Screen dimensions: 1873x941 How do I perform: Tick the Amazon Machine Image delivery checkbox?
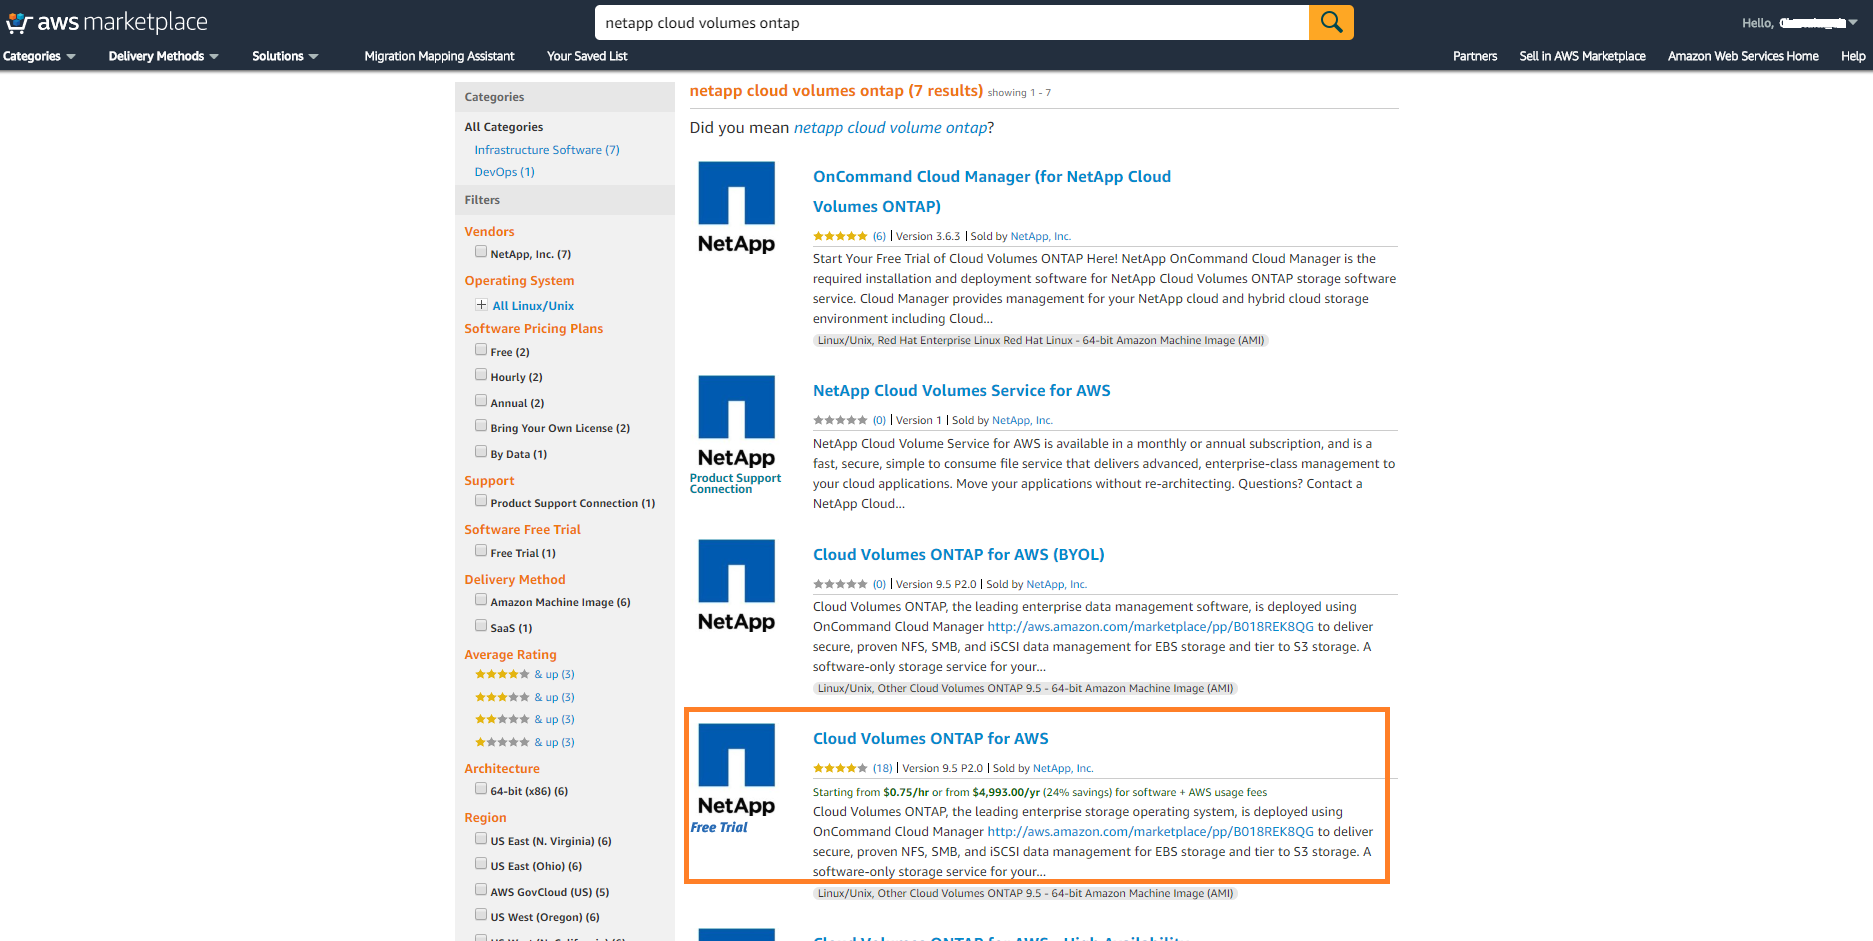pos(481,600)
